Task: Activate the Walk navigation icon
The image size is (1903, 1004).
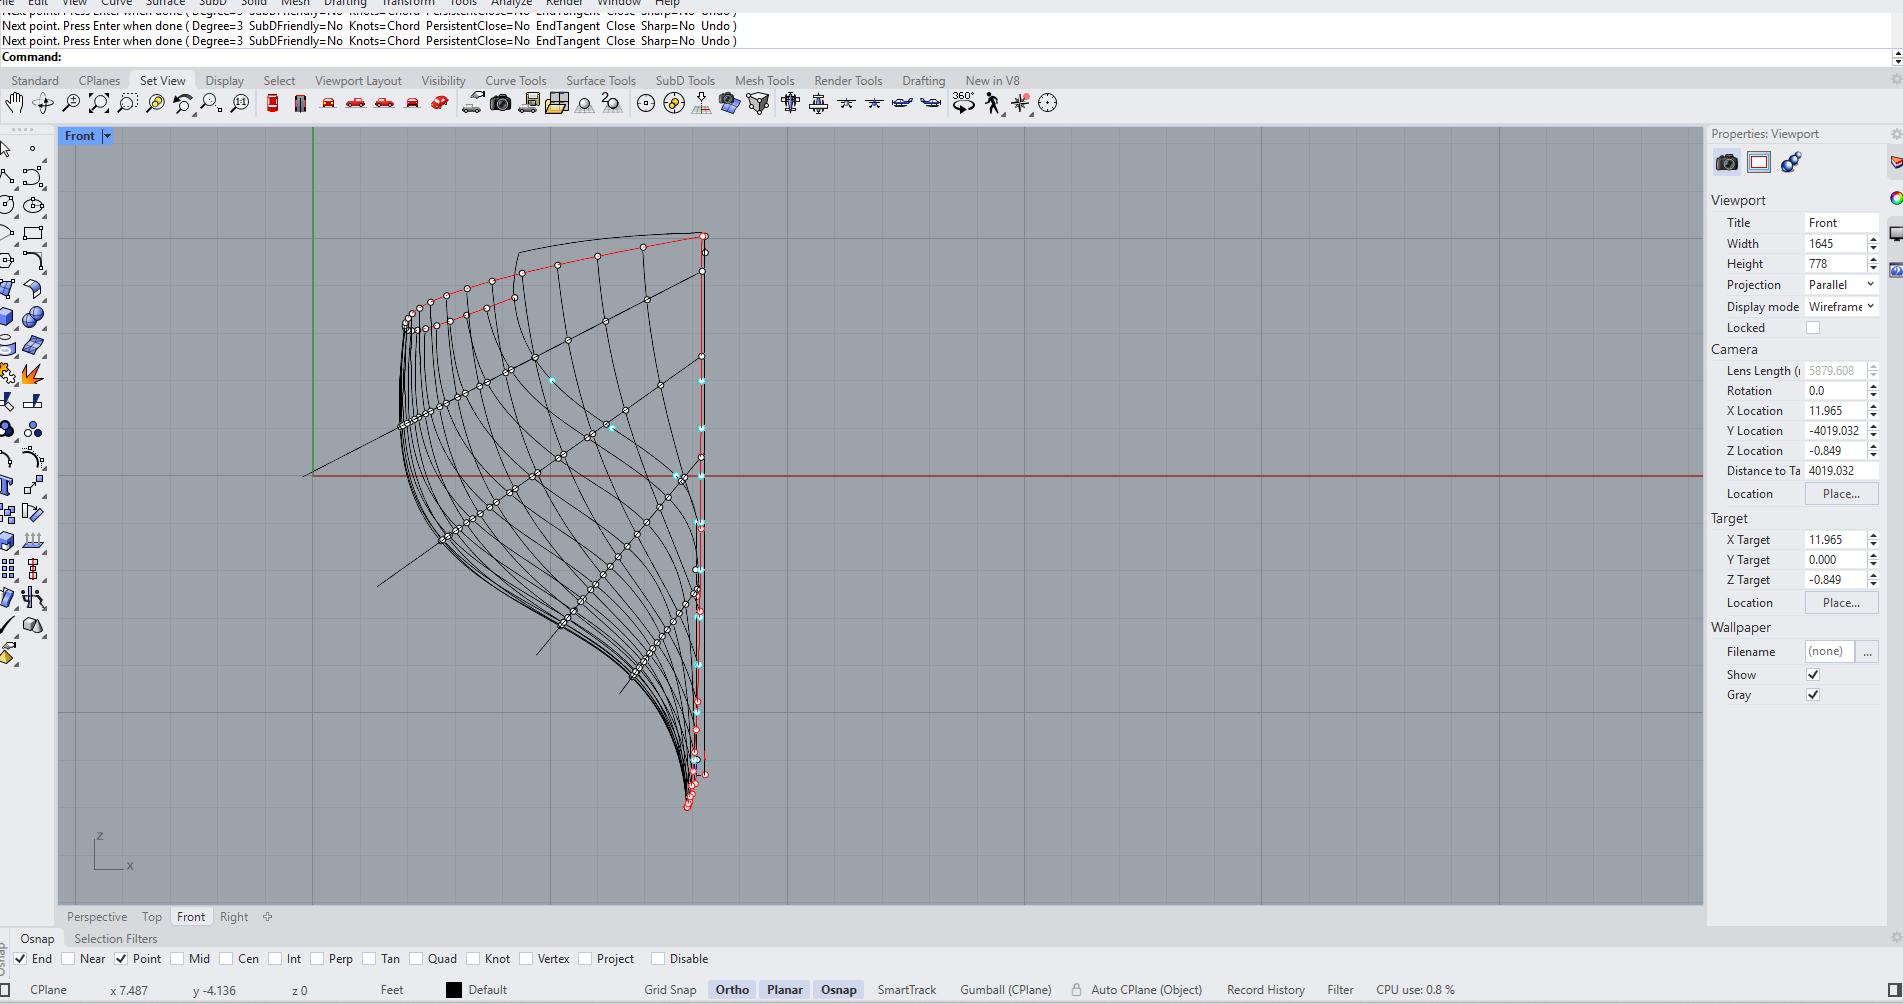Action: coord(992,103)
